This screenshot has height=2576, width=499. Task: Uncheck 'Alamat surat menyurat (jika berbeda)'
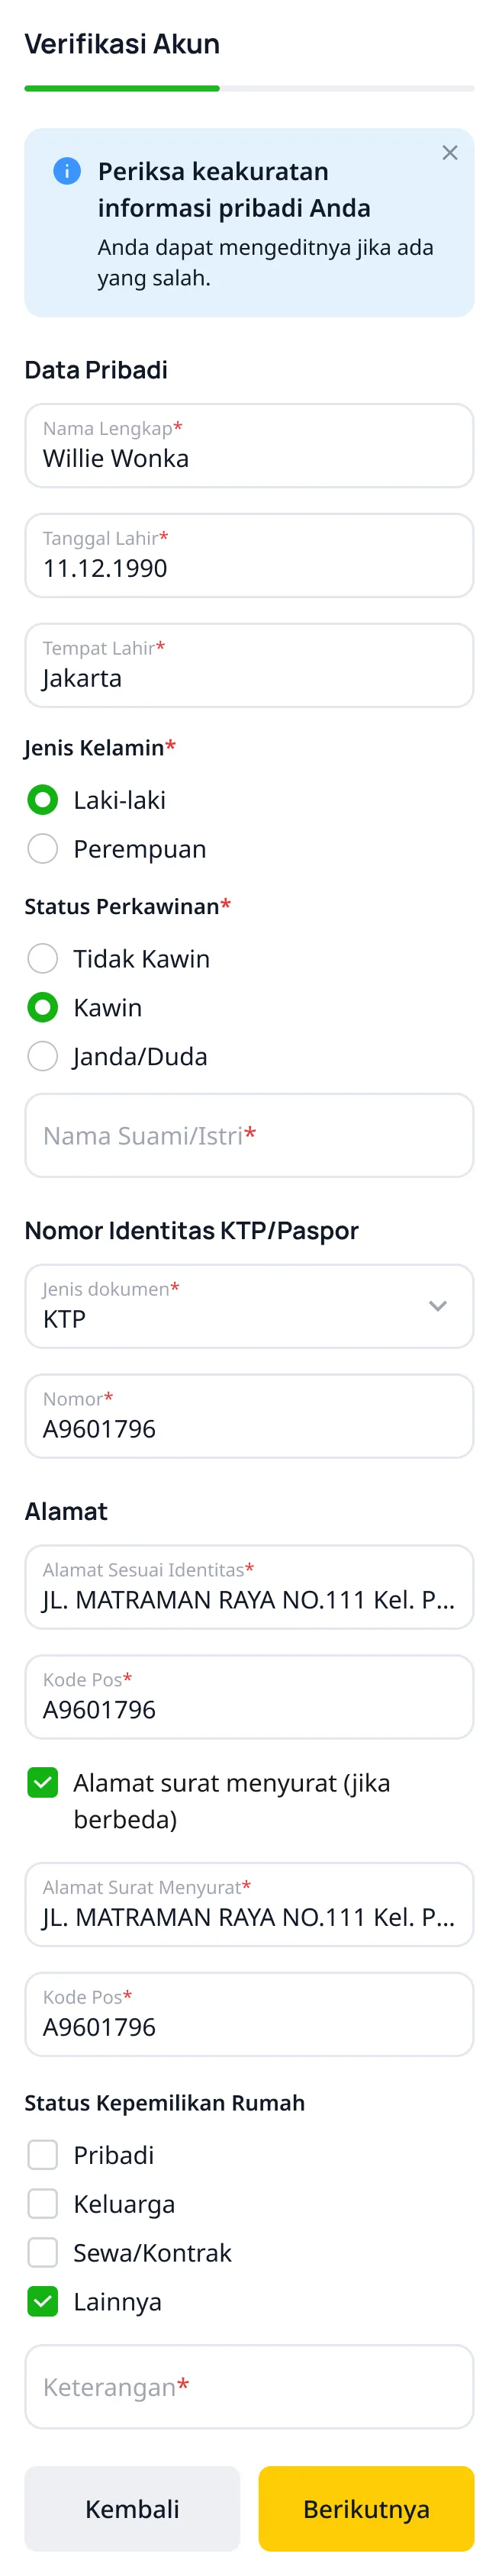[x=43, y=1782]
